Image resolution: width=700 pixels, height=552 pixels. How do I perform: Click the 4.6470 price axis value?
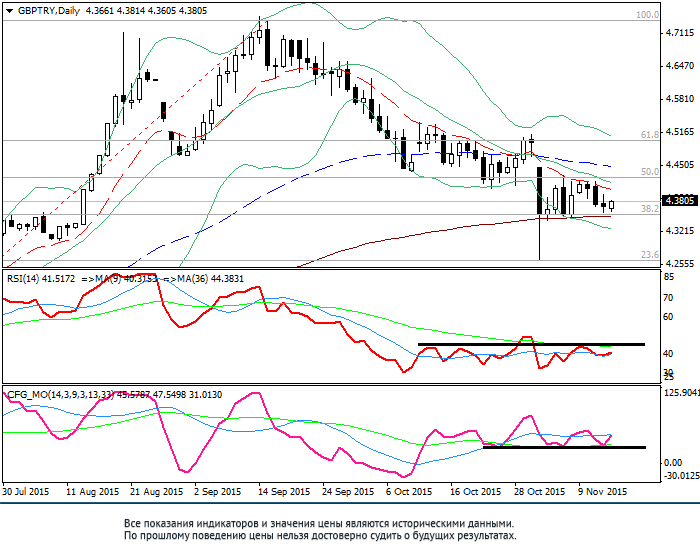pos(680,66)
